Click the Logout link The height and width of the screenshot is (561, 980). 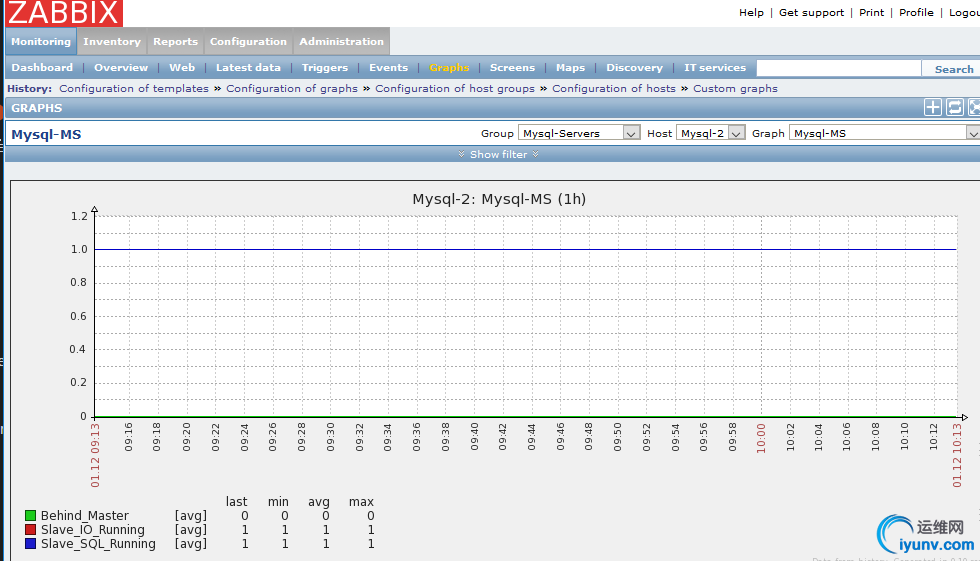click(964, 12)
